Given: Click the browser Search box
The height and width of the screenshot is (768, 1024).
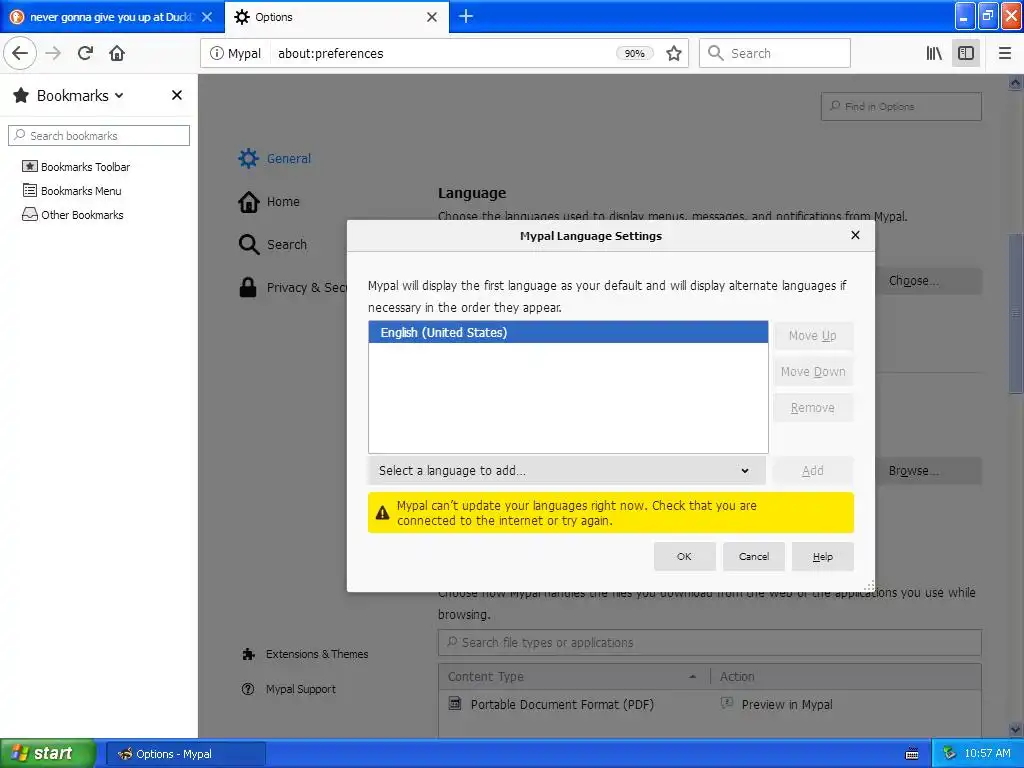Looking at the screenshot, I should pos(775,53).
